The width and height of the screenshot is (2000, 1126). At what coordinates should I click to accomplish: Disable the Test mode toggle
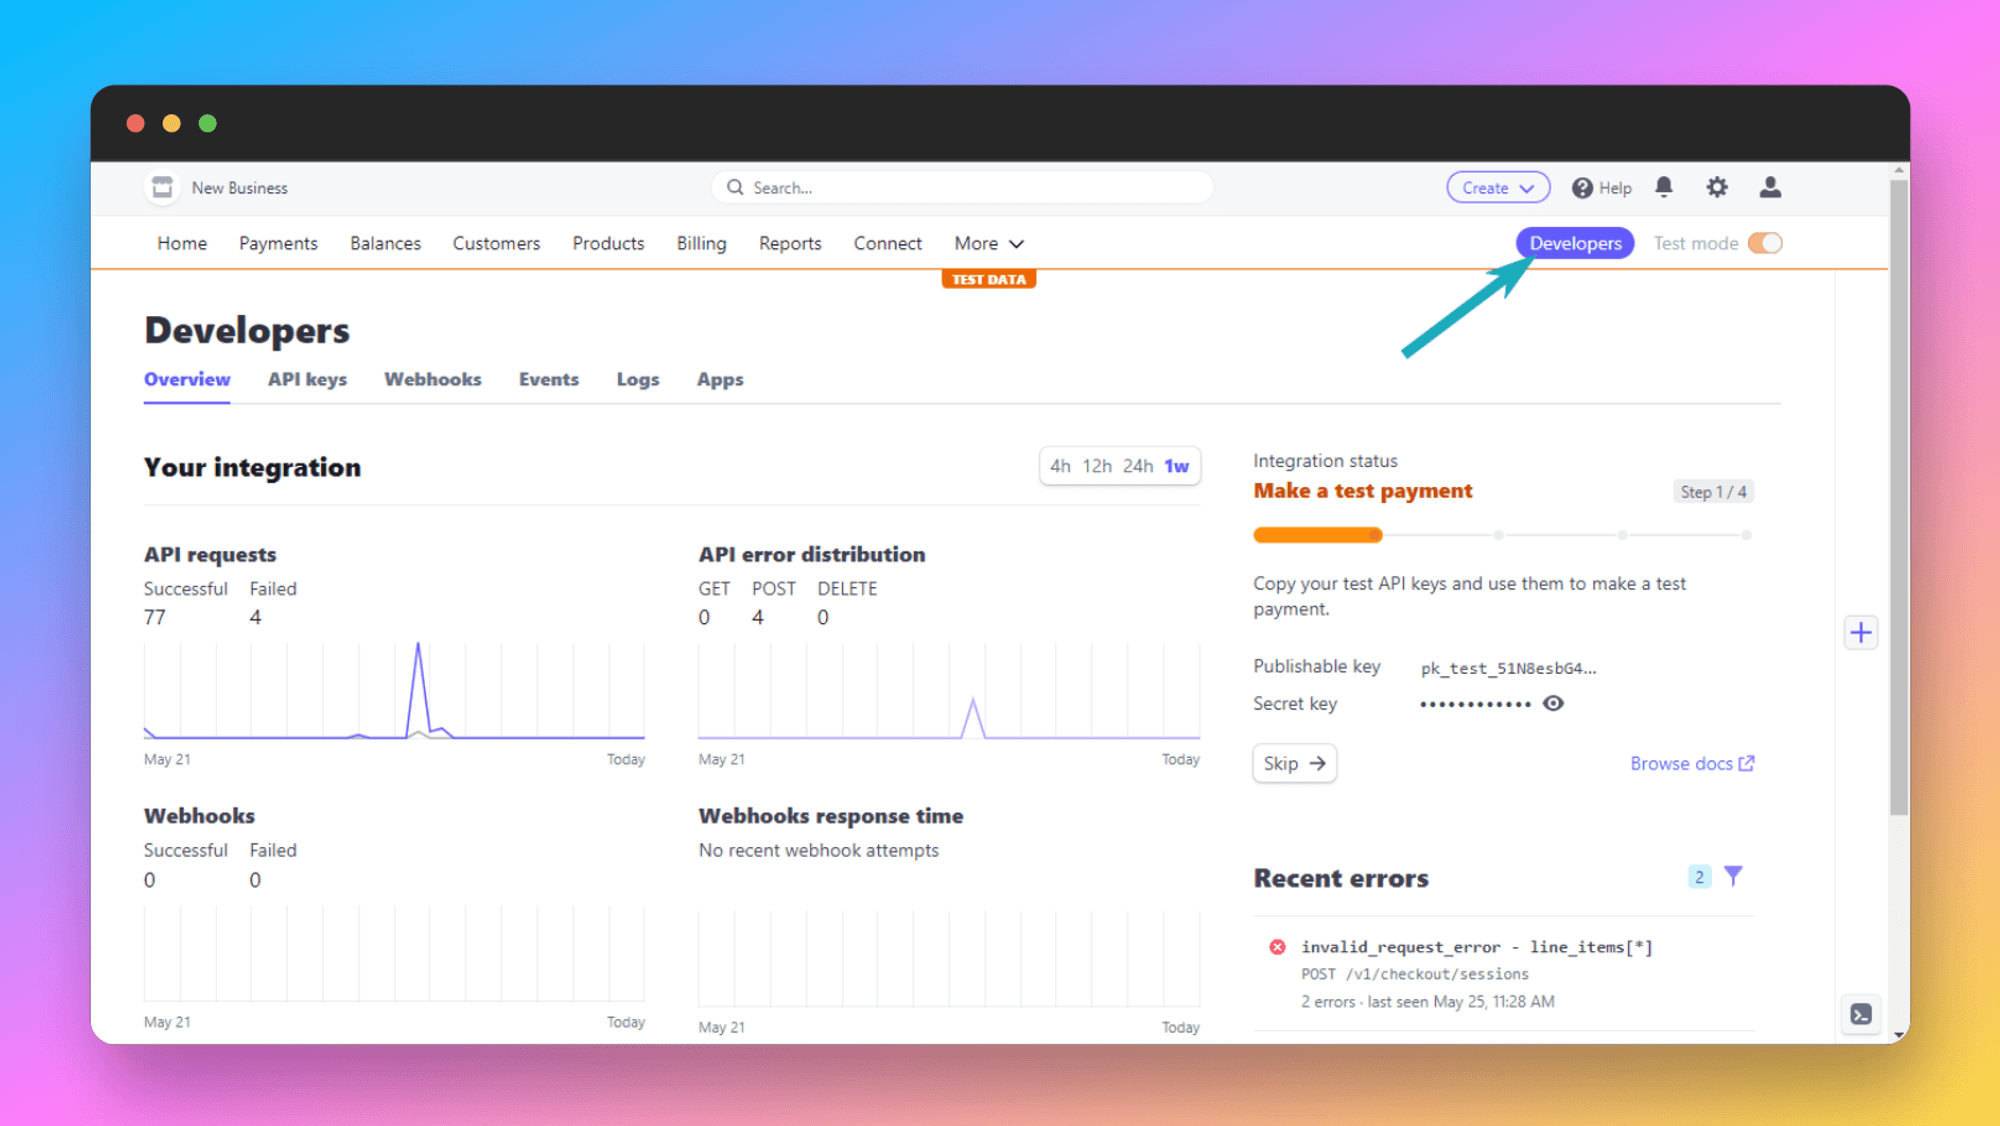[1765, 243]
